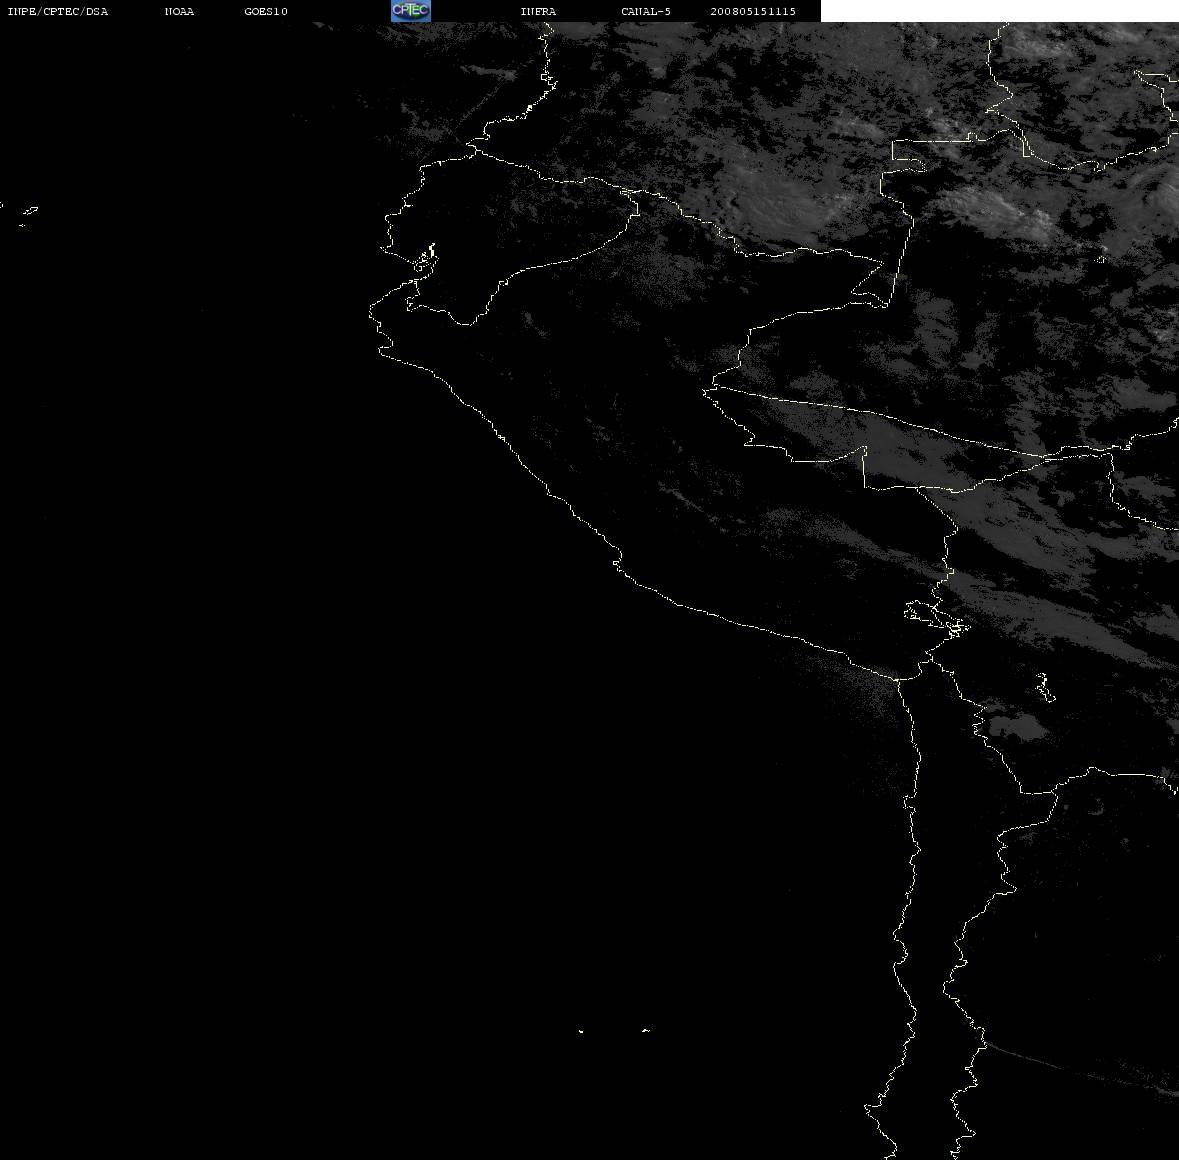Click the Peru-Chile border at the coast
The image size is (1179, 1160).
coord(898,679)
